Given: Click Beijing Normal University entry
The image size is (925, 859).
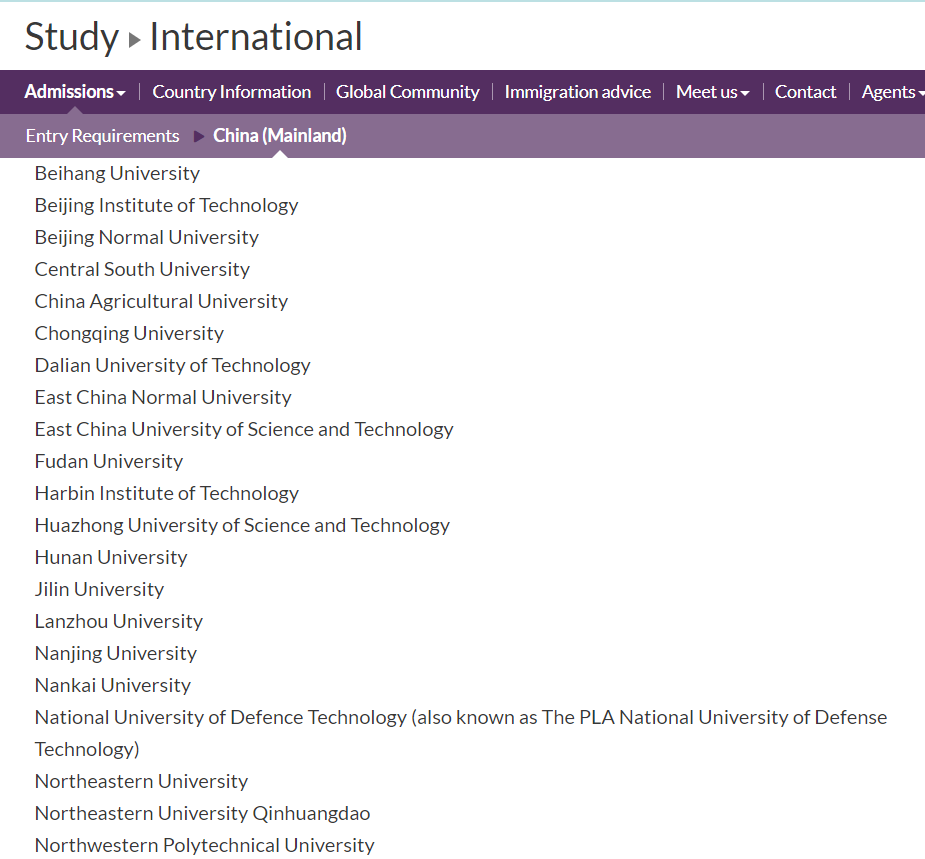Looking at the screenshot, I should click(147, 237).
